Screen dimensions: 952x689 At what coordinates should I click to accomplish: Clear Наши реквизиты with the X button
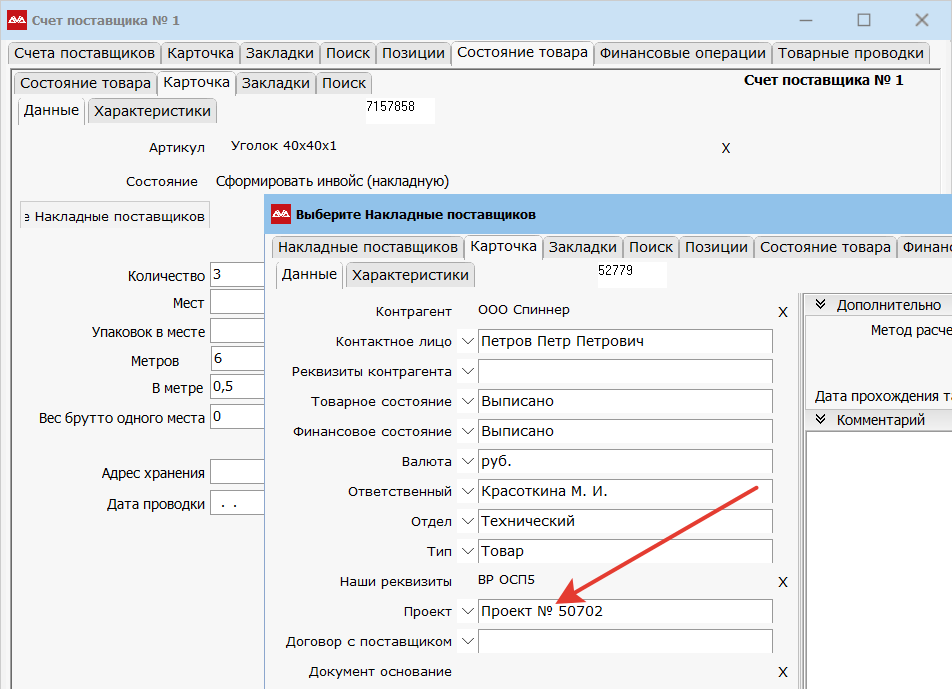tap(783, 582)
